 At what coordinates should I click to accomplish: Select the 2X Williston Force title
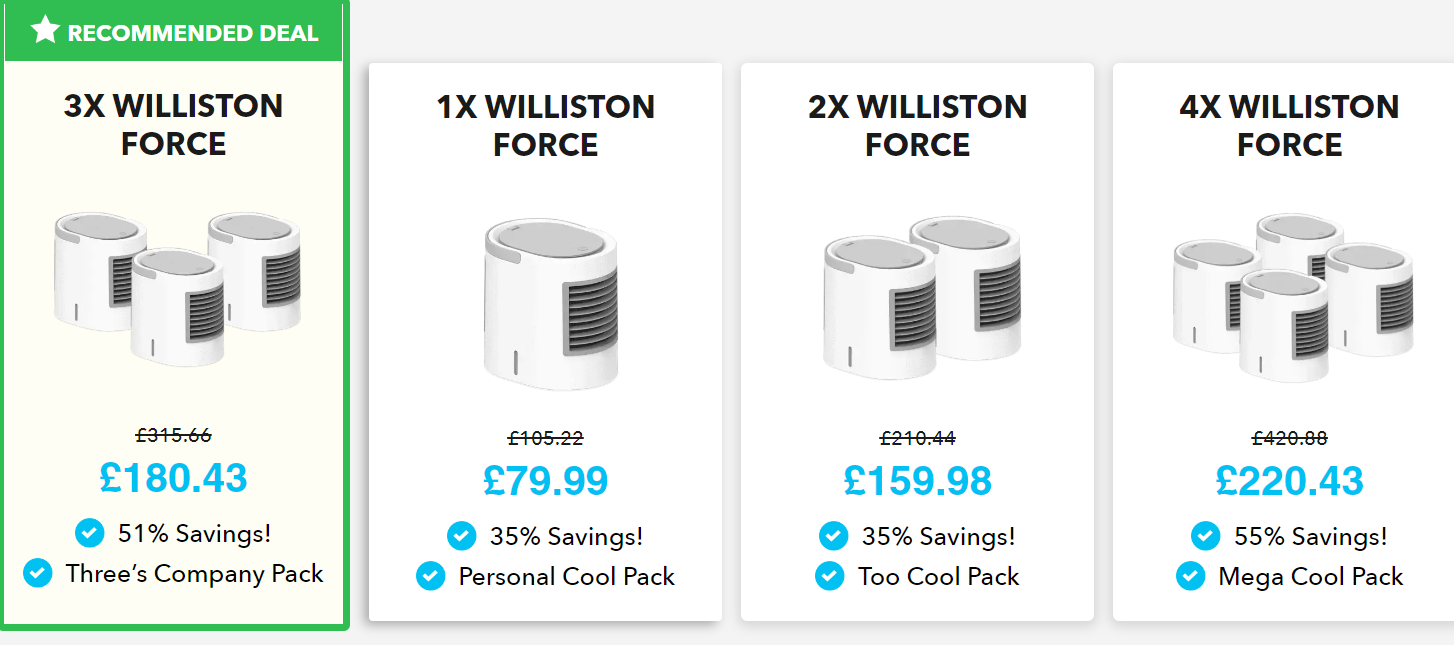(918, 126)
